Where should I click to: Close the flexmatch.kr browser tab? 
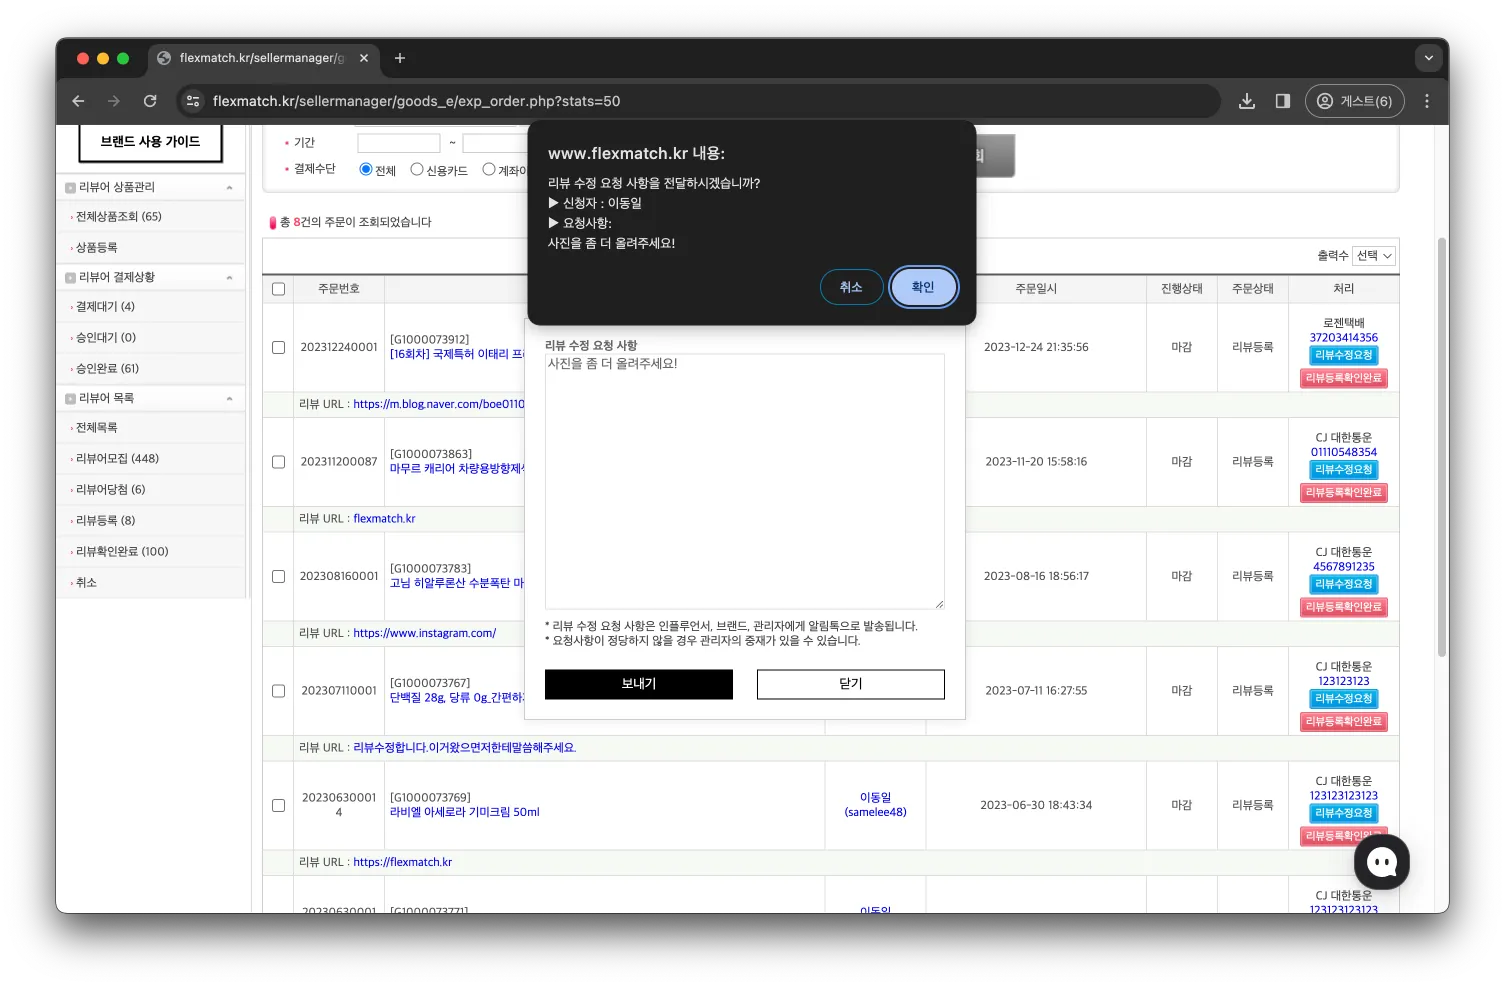click(364, 58)
